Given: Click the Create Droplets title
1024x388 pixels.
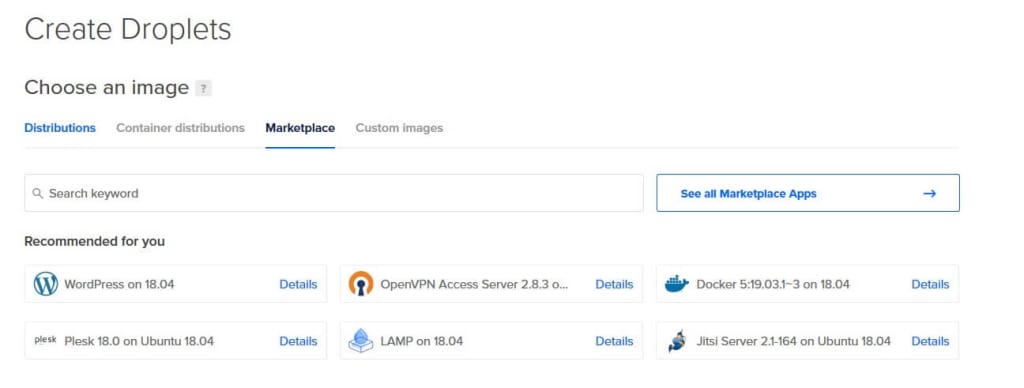Looking at the screenshot, I should pos(128,29).
